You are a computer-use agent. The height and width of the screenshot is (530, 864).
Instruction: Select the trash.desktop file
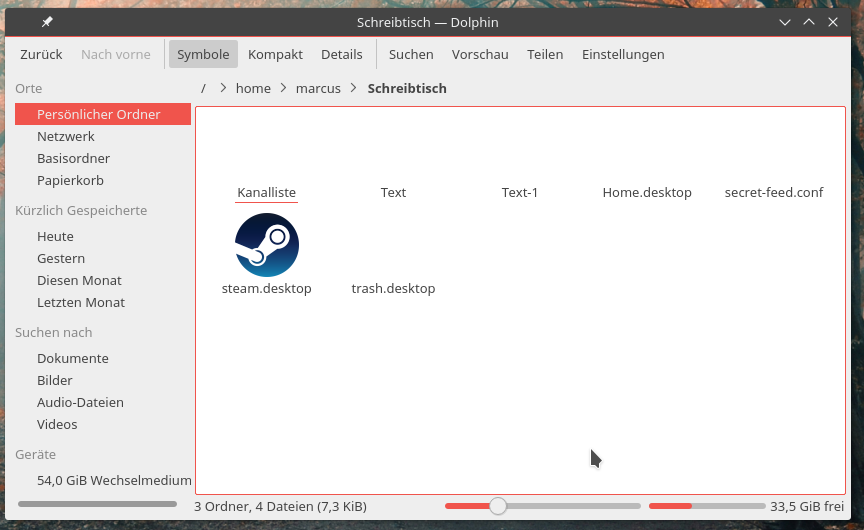(x=393, y=288)
